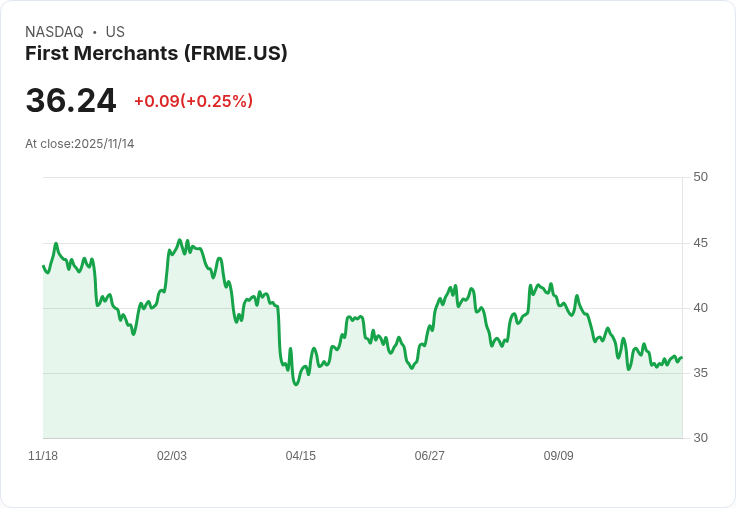Screen dimensions: 736x508
Task: Click the US market label
Action: click(x=115, y=32)
